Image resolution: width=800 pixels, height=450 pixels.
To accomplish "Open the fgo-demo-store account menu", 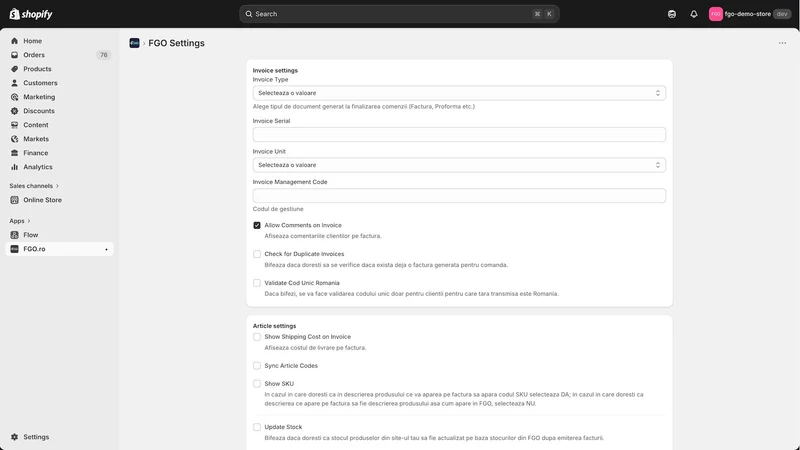I will 749,14.
